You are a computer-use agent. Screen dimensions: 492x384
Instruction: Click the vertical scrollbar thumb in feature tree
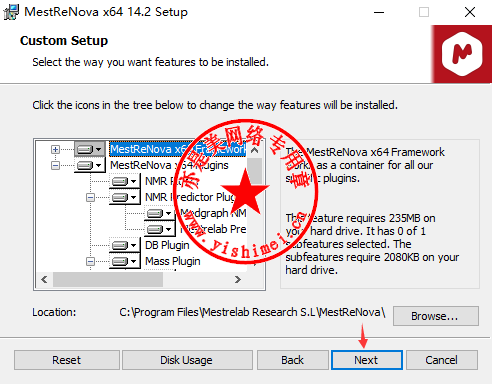click(x=255, y=171)
